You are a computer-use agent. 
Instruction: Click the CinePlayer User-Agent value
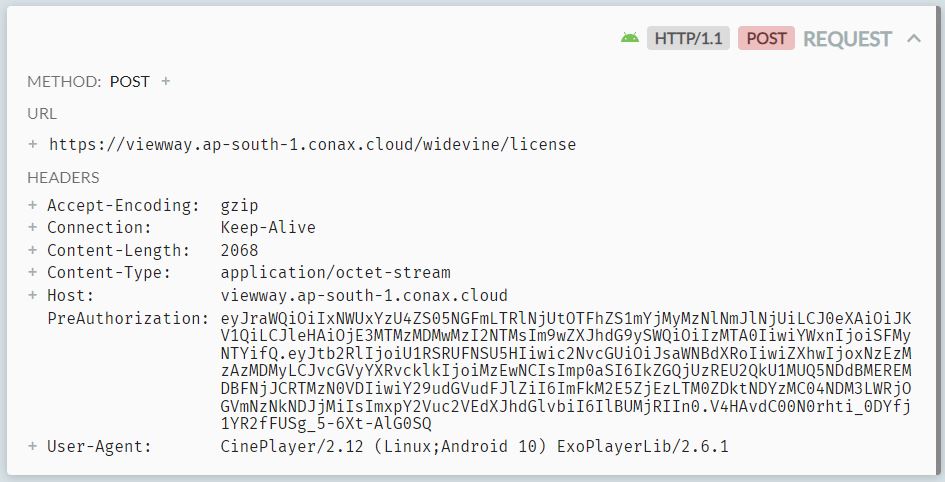(474, 446)
